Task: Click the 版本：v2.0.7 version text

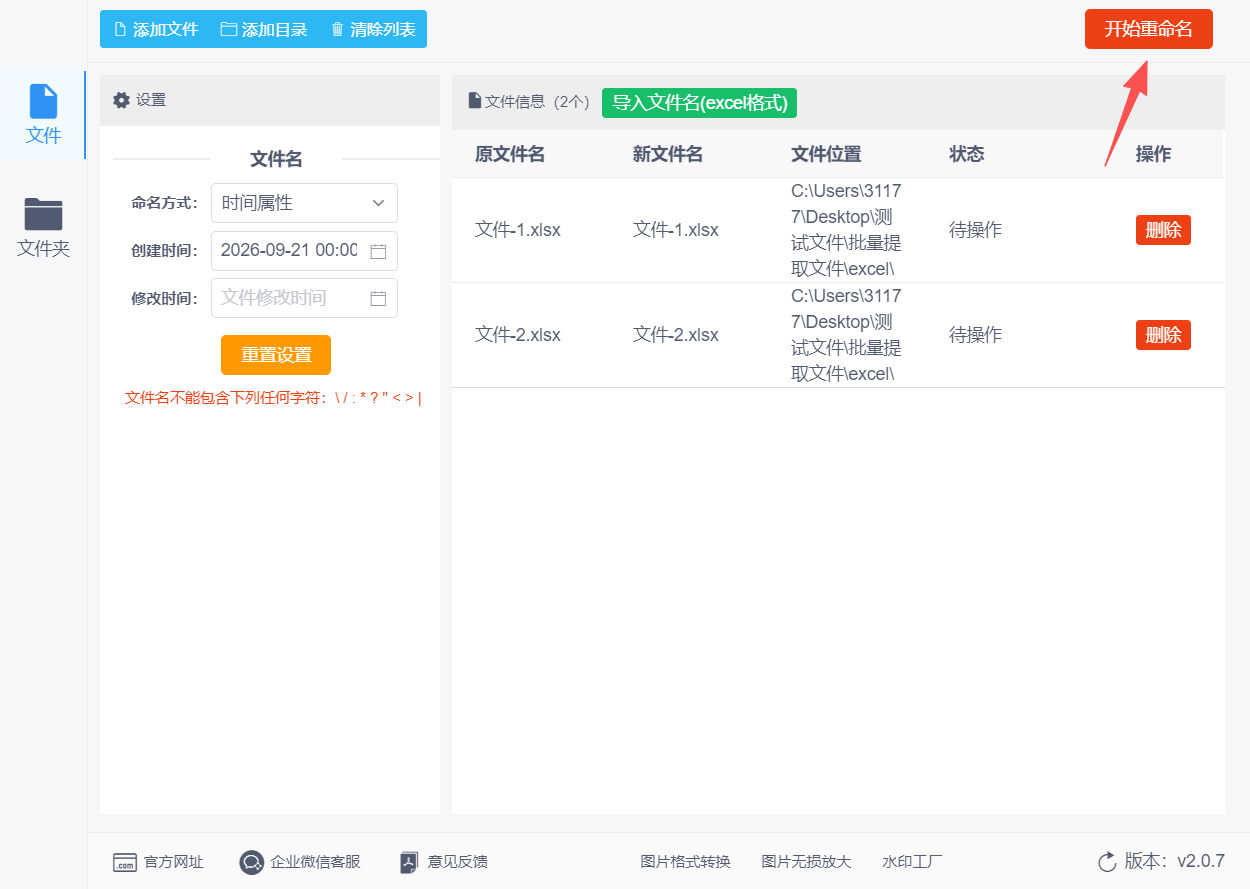Action: [1174, 861]
